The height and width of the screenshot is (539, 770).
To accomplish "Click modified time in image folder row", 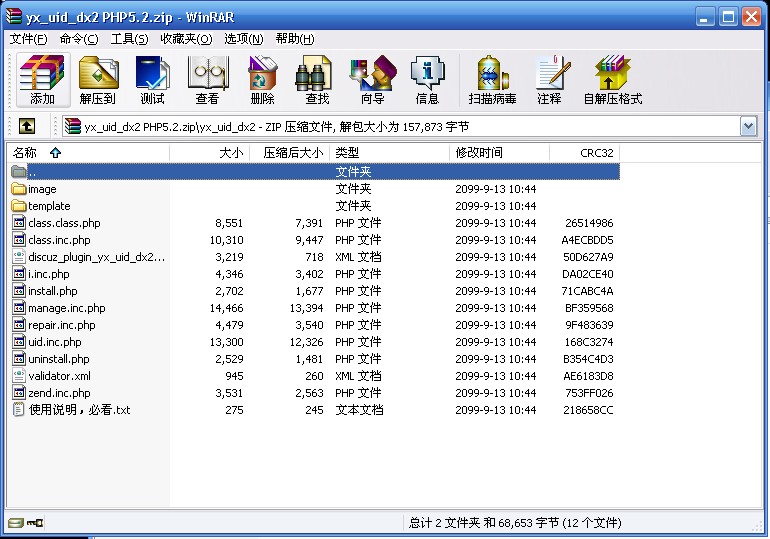I will (x=495, y=189).
